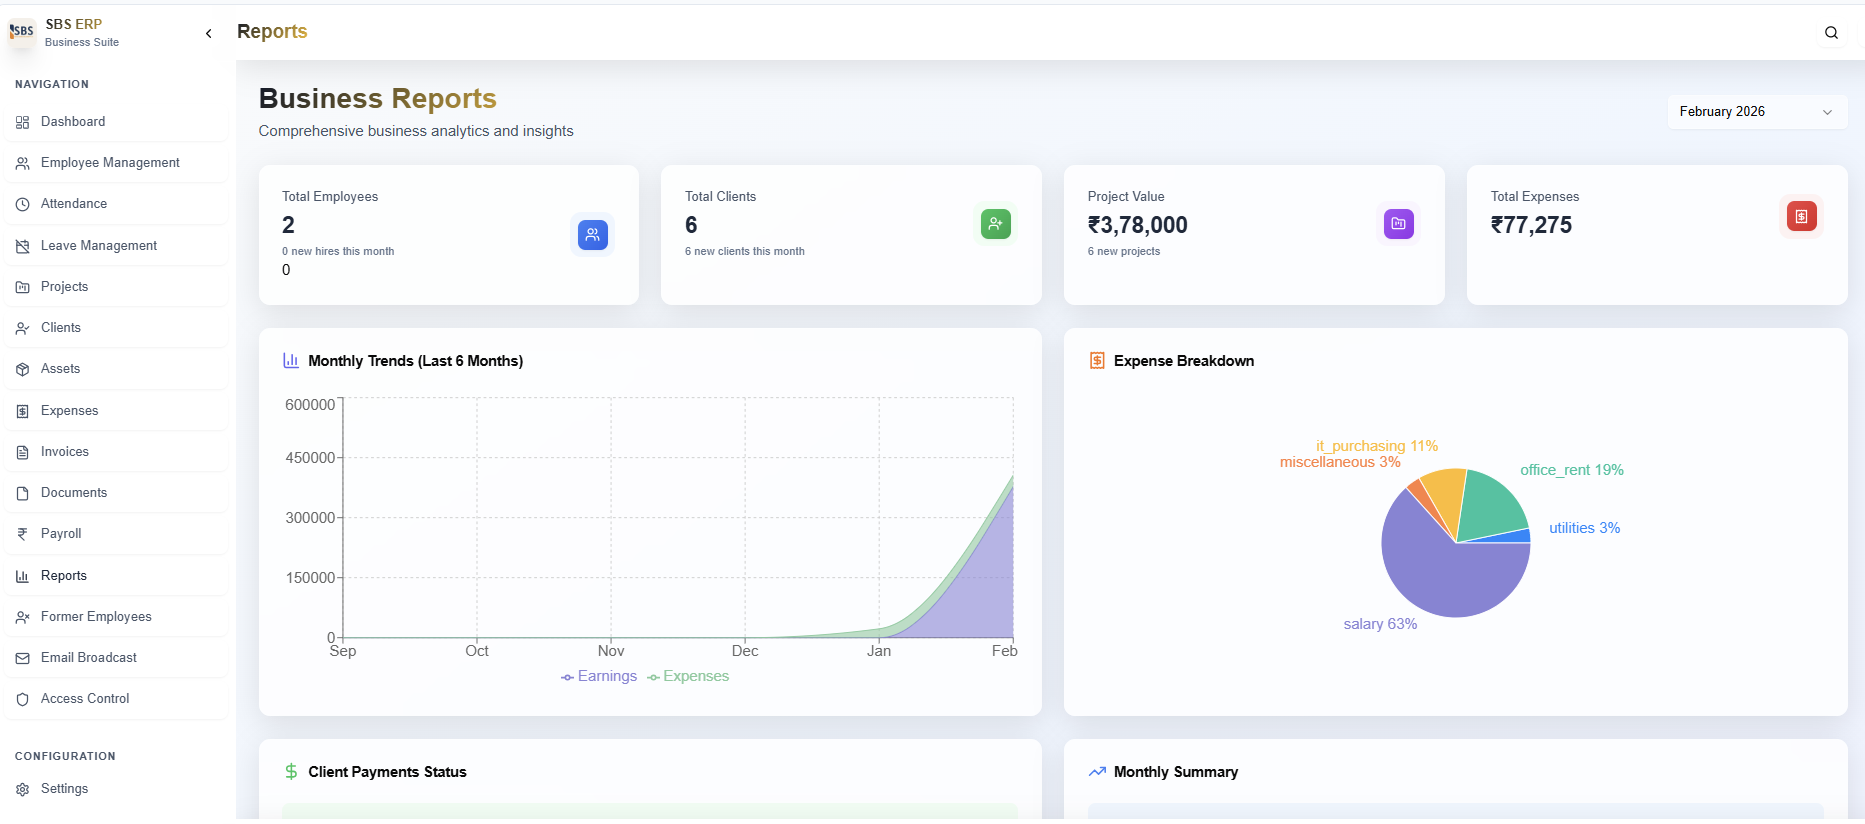Go to Expenses section
Screen dimensions: 1865x824
pyautogui.click(x=116, y=411)
